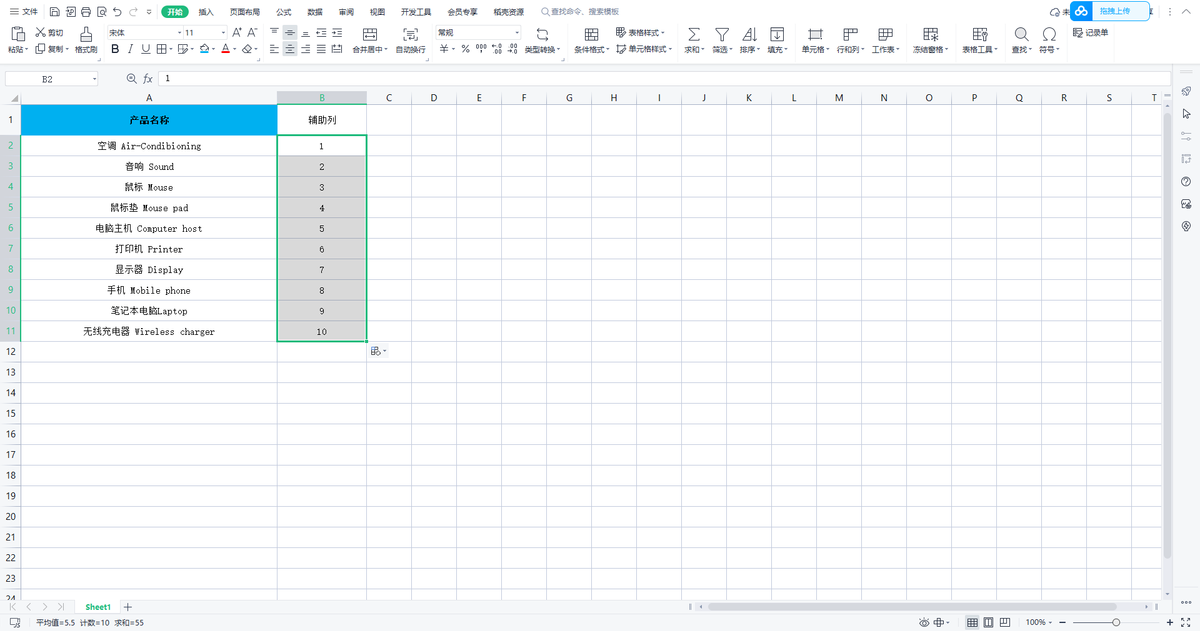This screenshot has width=1200, height=631.
Task: Click the Auto Wrap (自动换行) icon
Action: click(x=410, y=34)
